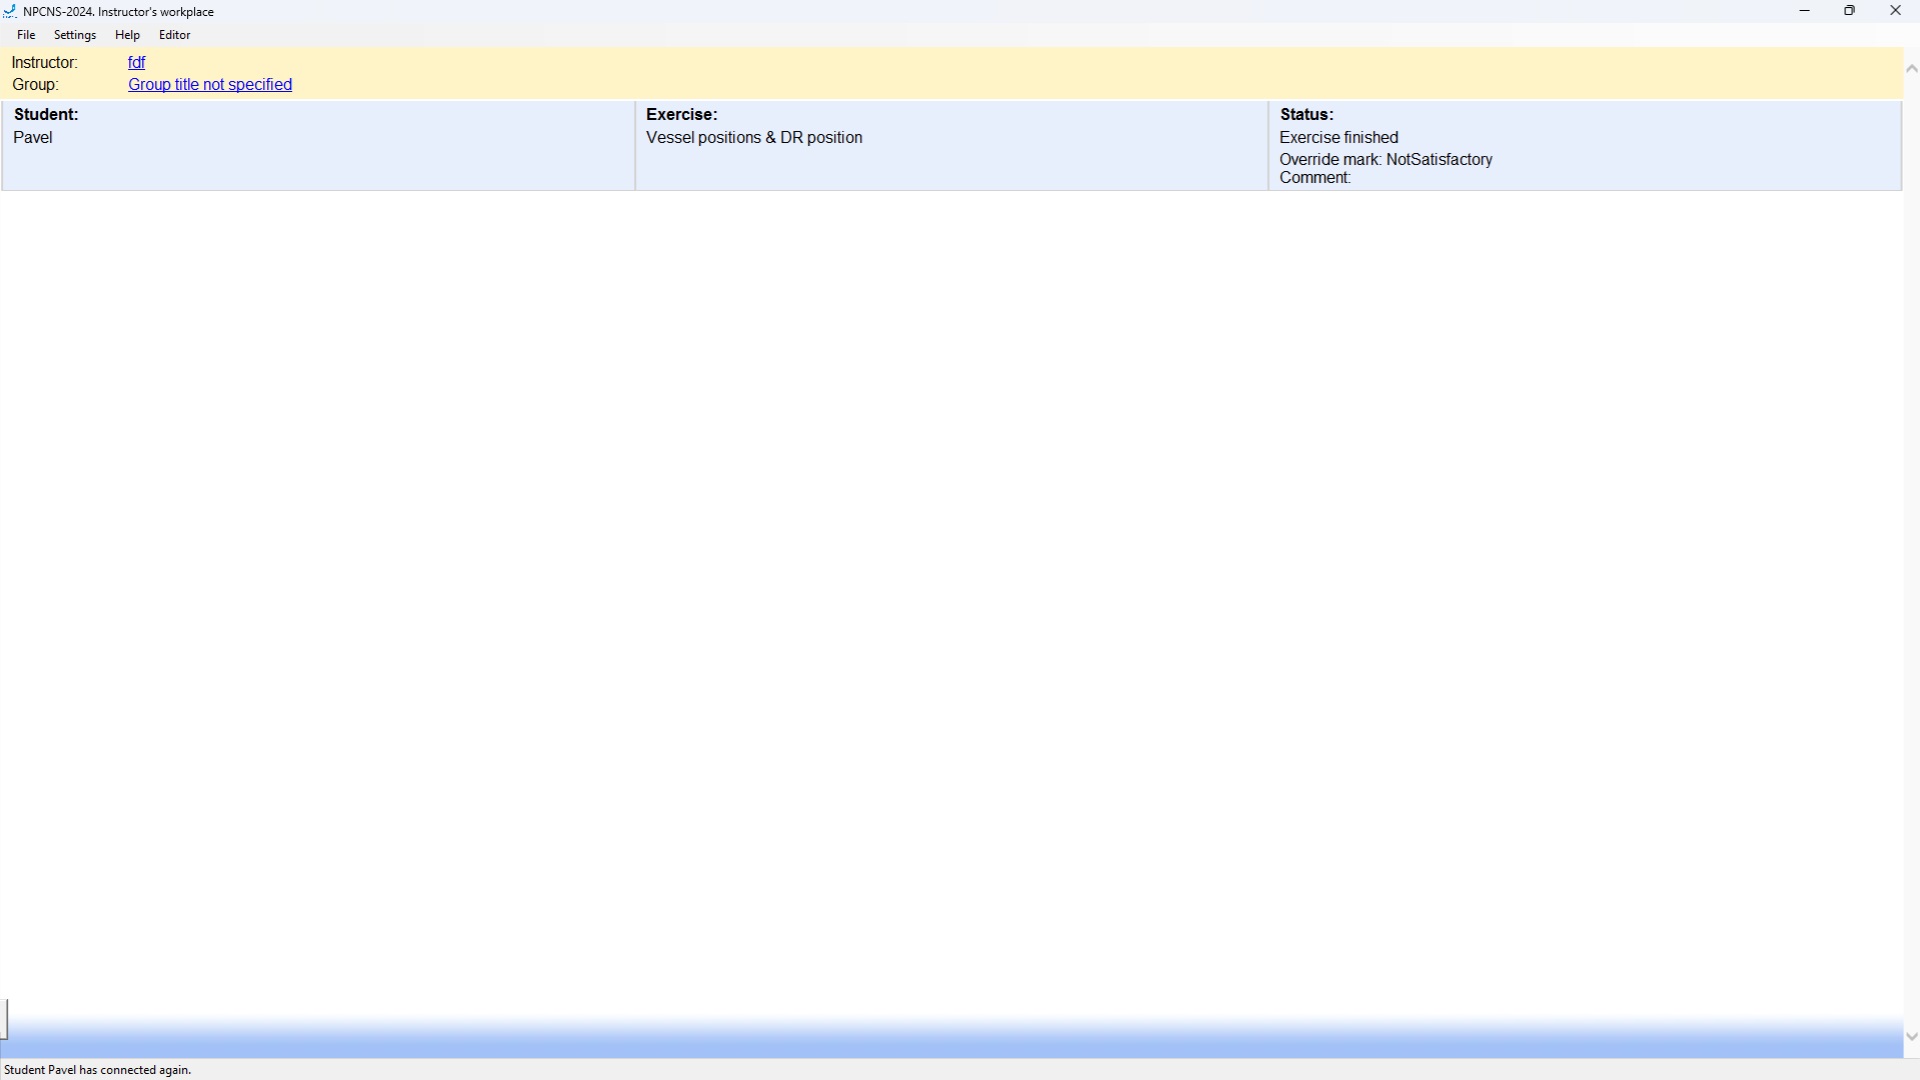Open the Settings menu
The width and height of the screenshot is (1920, 1080).
point(75,35)
